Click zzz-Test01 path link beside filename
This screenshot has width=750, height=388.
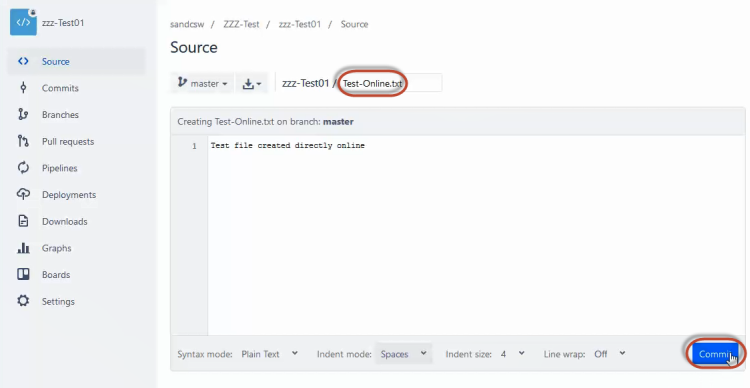tap(305, 83)
